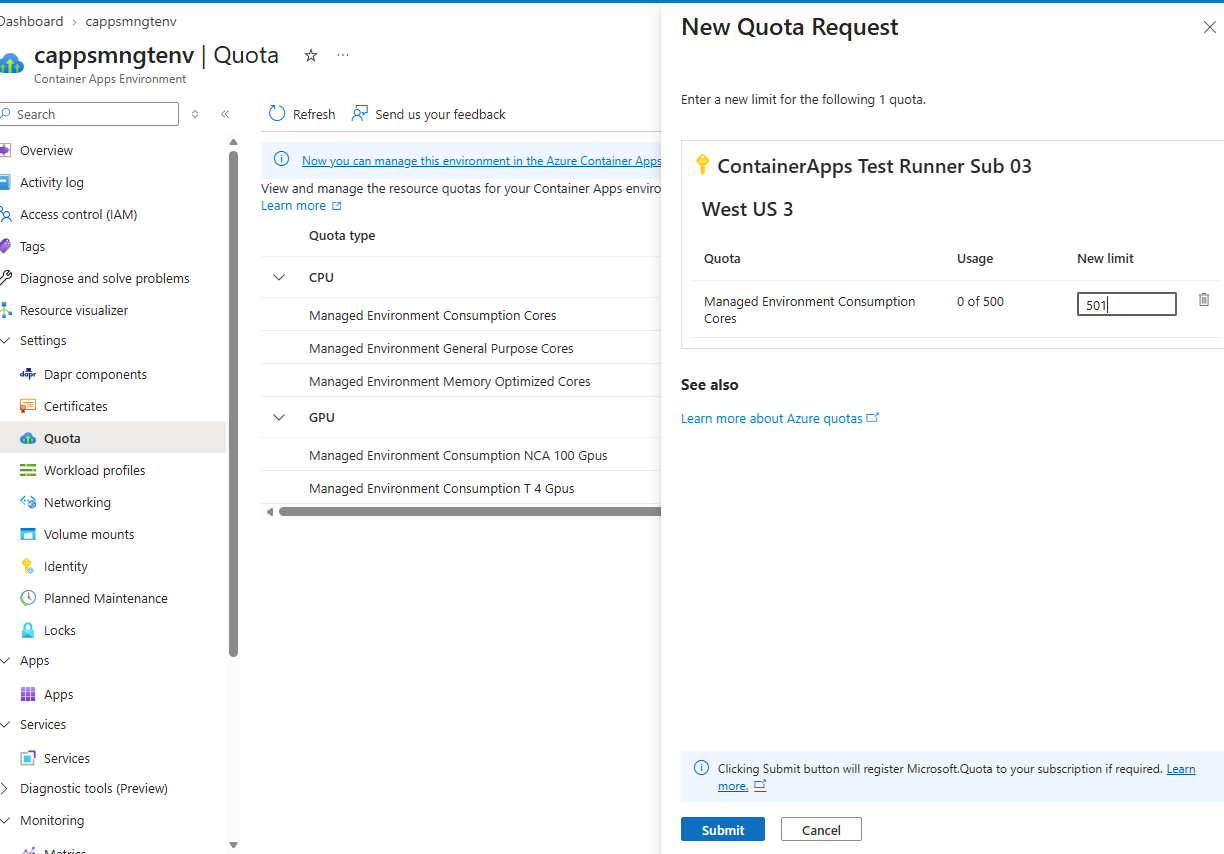Open the Apps grid icon
Viewport: 1224px width, 854px height.
click(x=28, y=694)
